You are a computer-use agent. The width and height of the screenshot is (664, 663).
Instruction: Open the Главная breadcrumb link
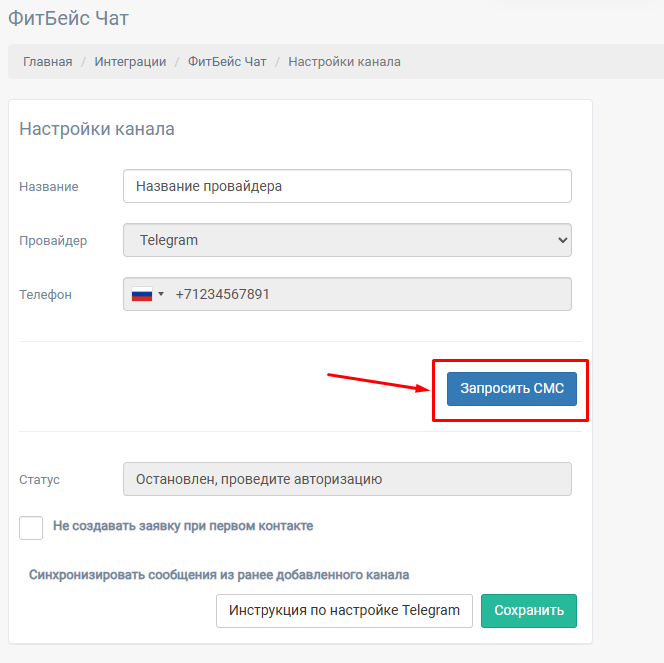tap(47, 62)
